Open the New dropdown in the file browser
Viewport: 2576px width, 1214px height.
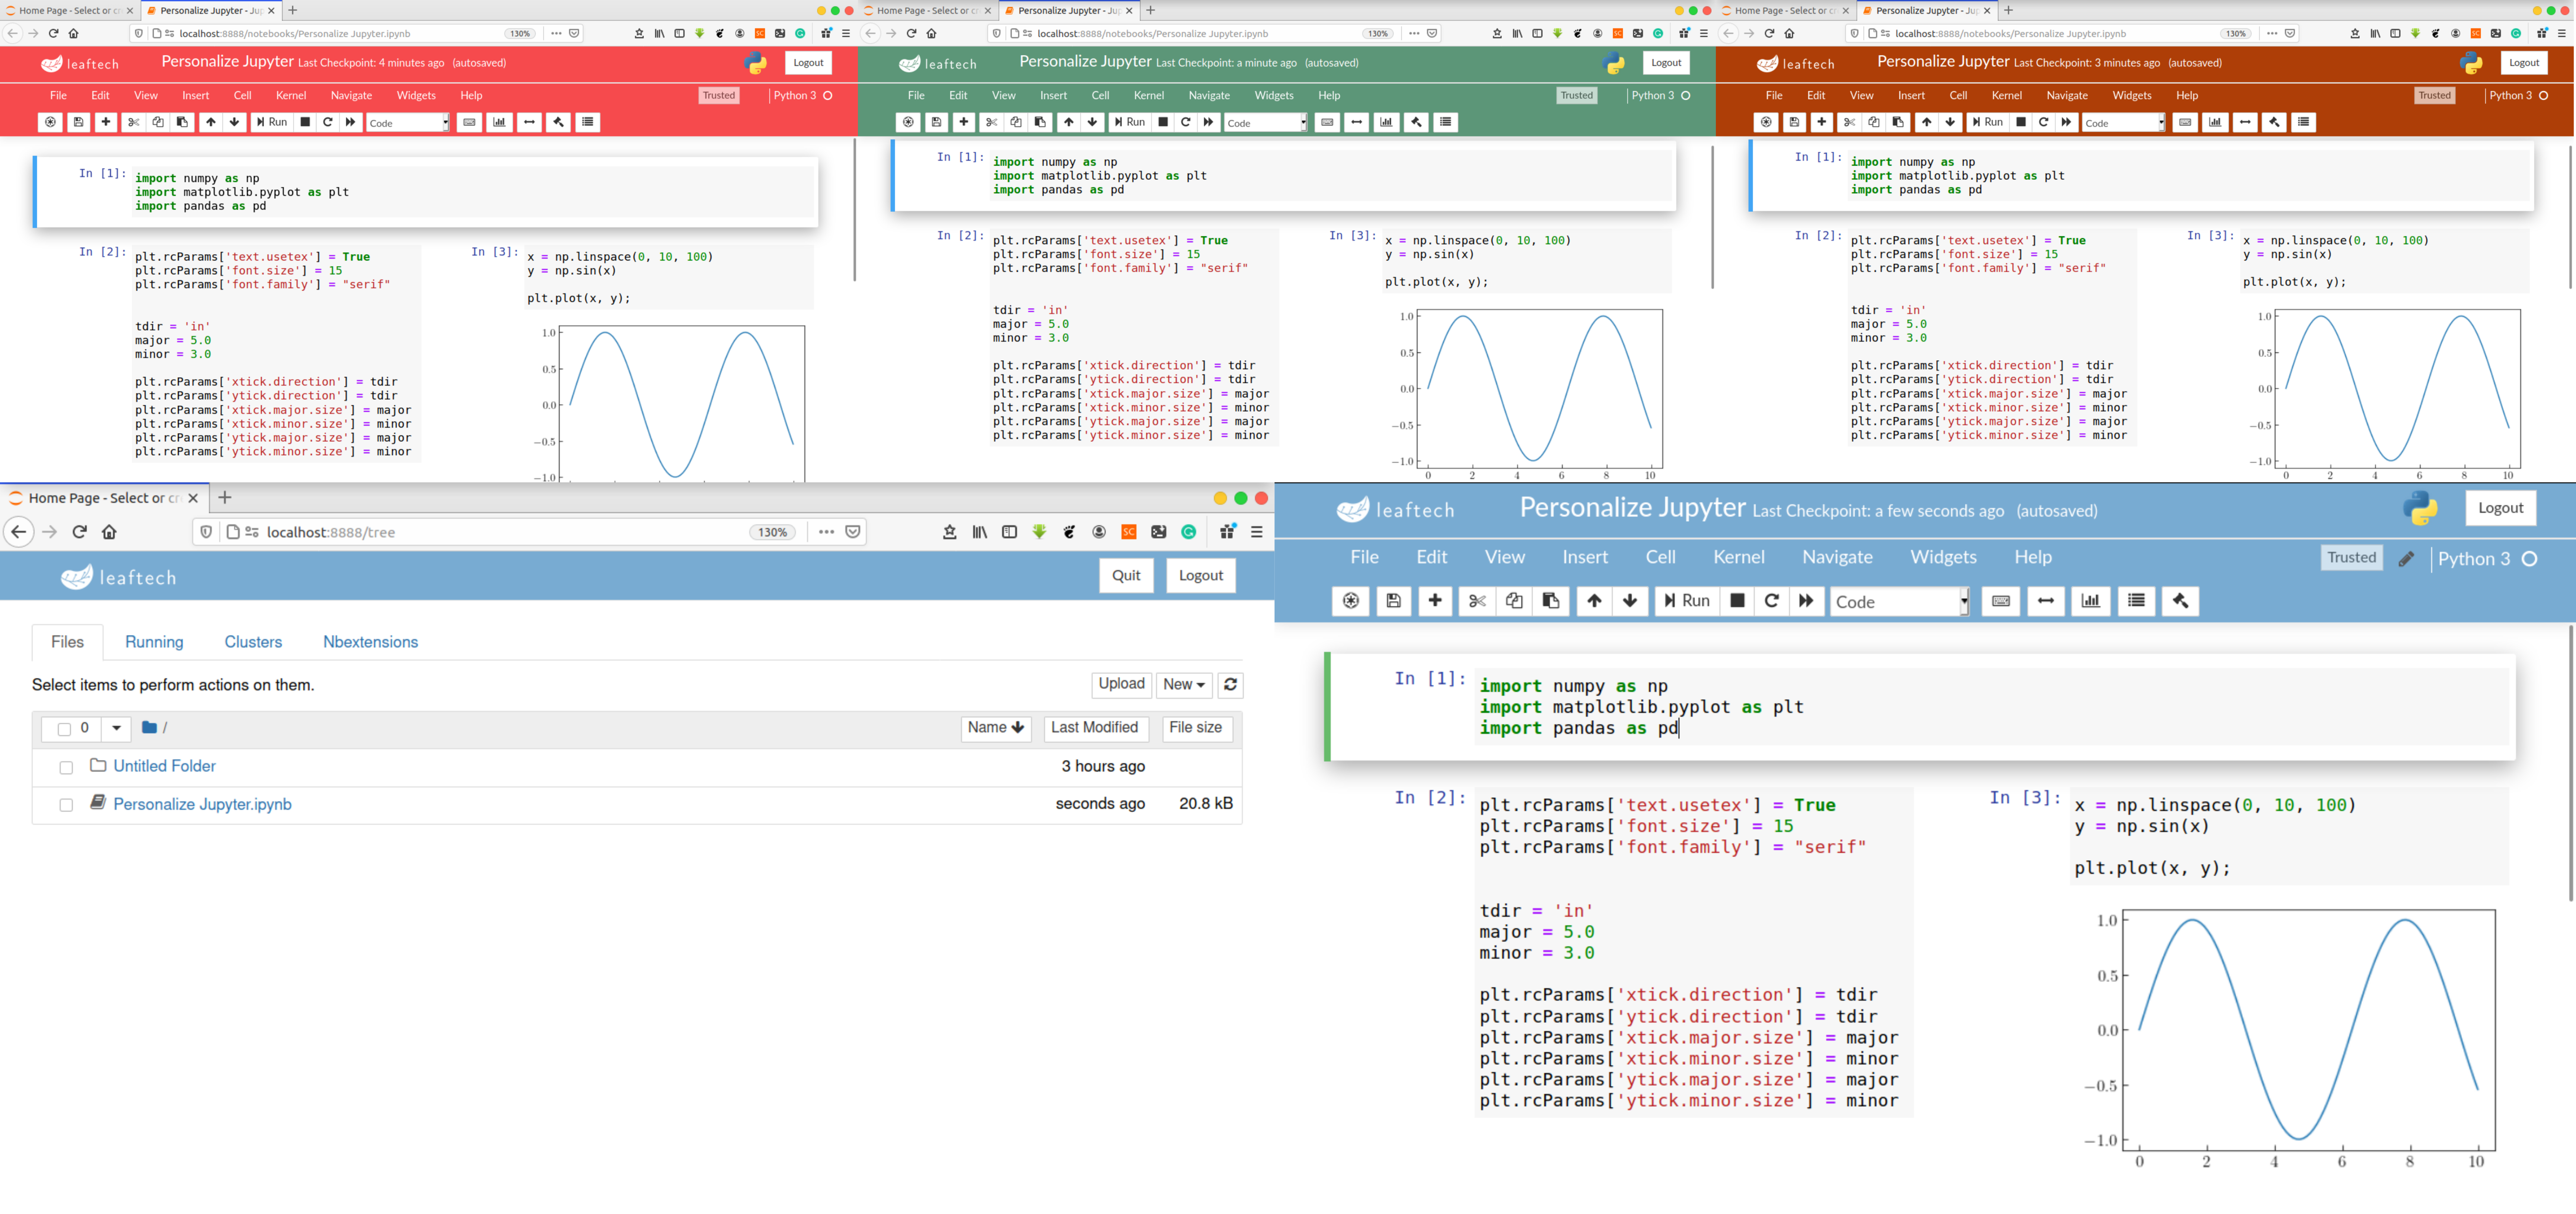[x=1184, y=685]
